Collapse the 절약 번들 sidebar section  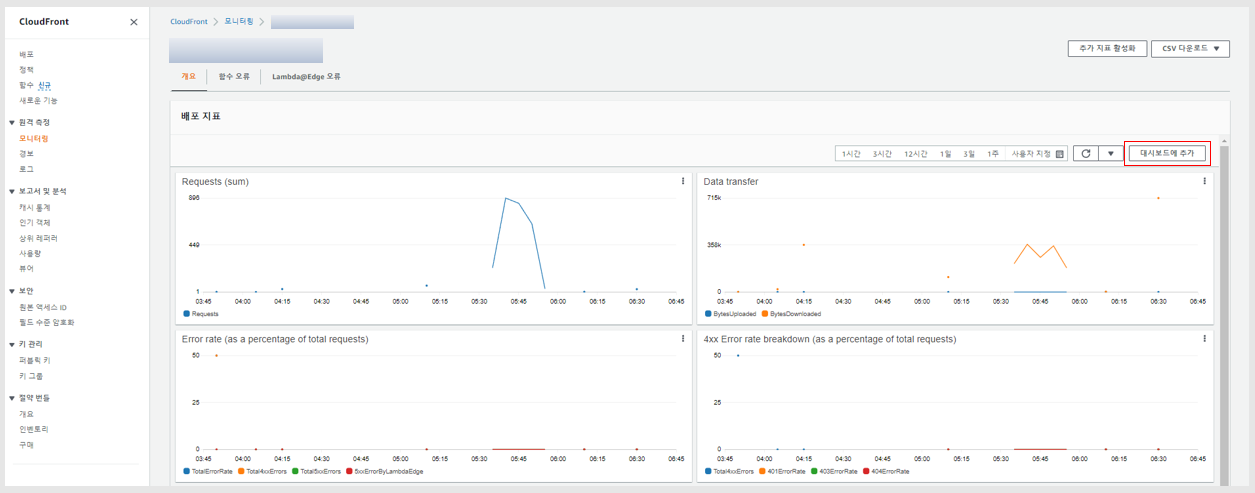[12, 398]
